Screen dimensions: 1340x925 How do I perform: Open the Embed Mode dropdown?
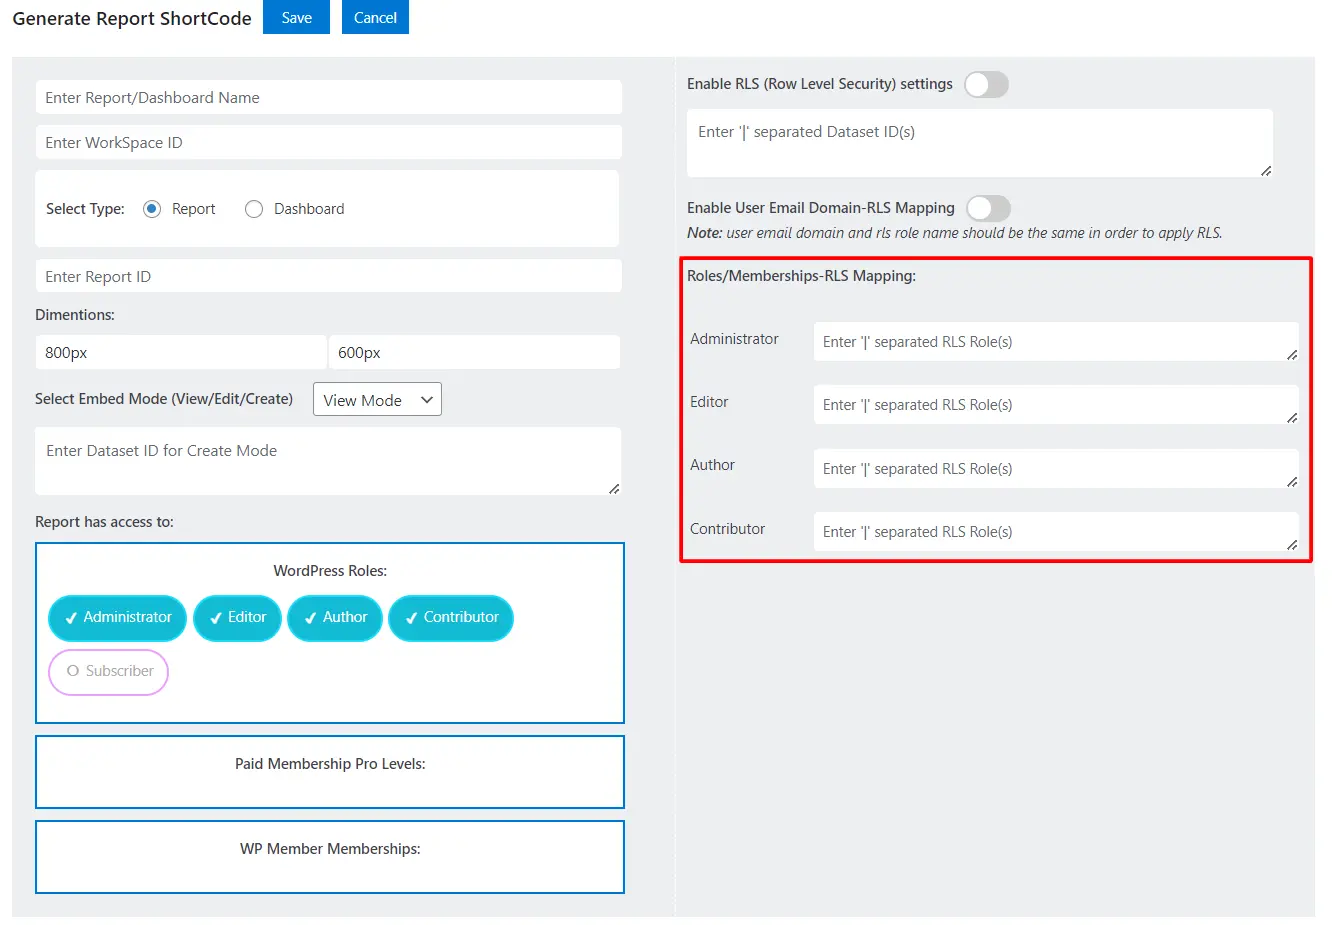pos(377,399)
